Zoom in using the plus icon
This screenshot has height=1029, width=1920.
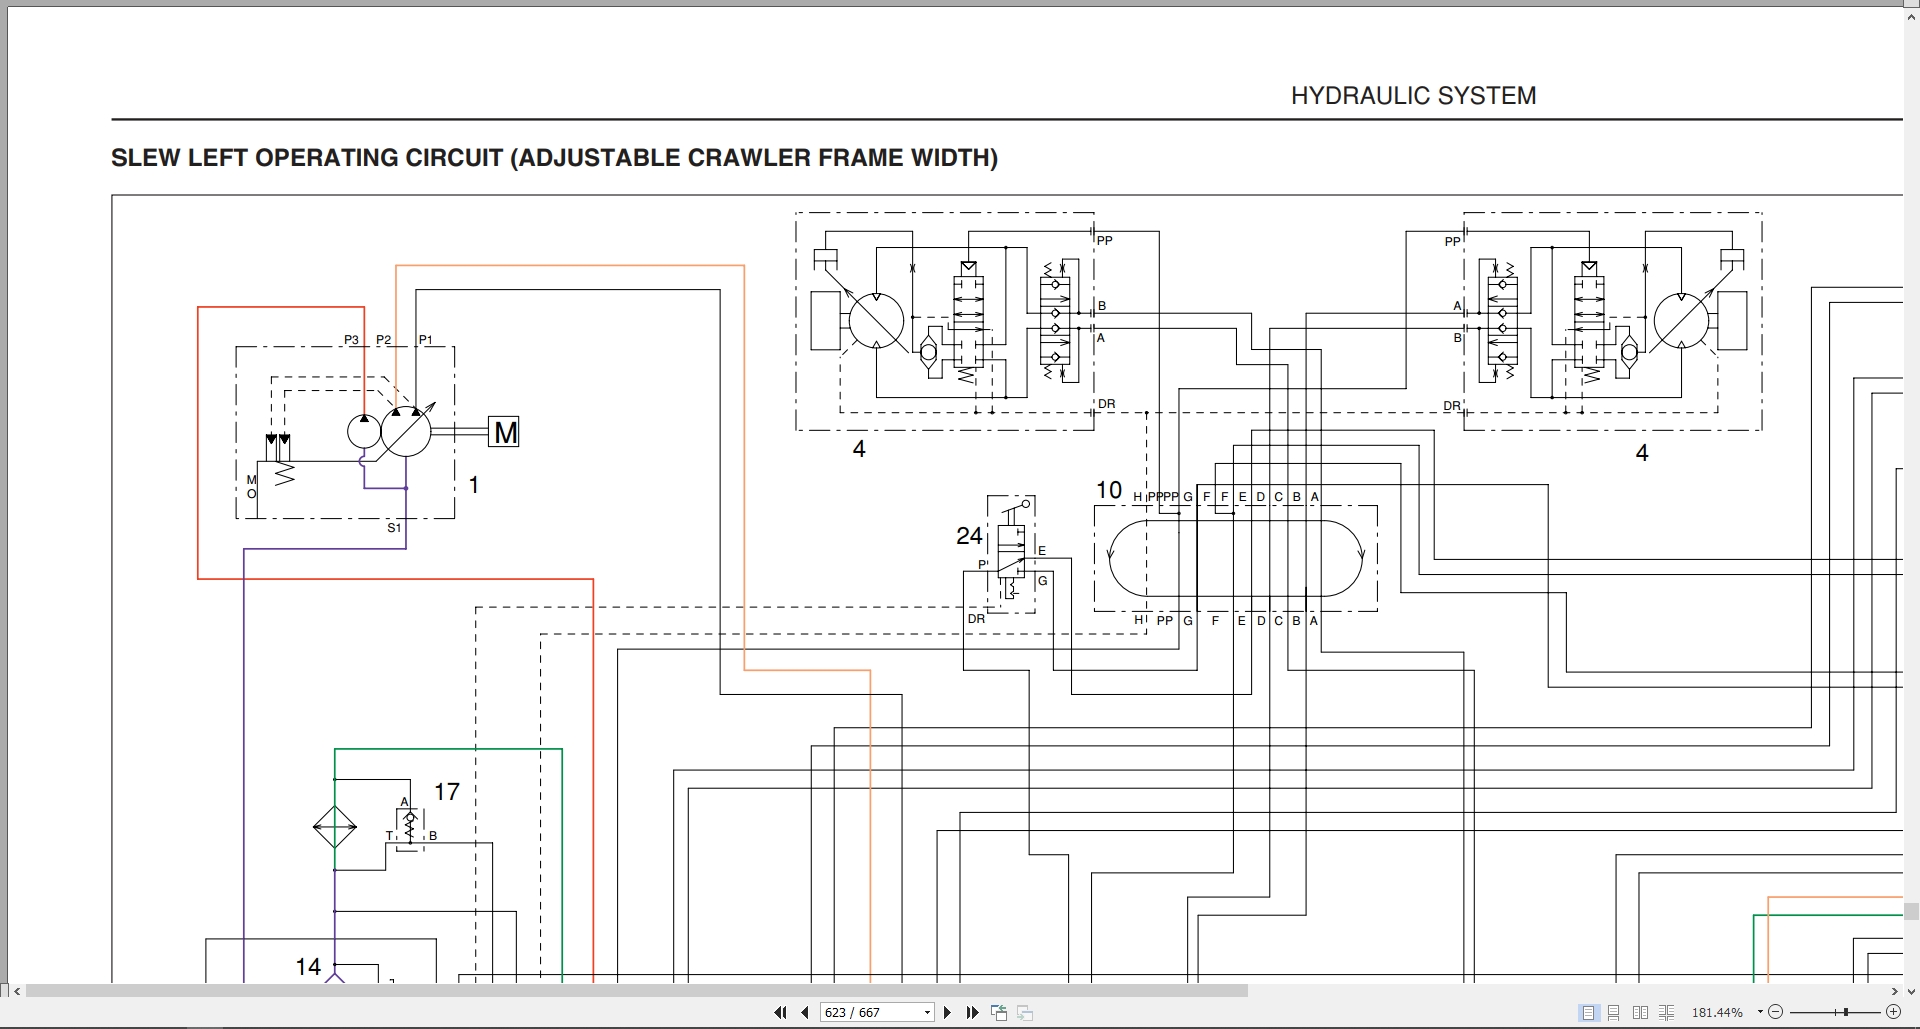[x=1893, y=1012]
